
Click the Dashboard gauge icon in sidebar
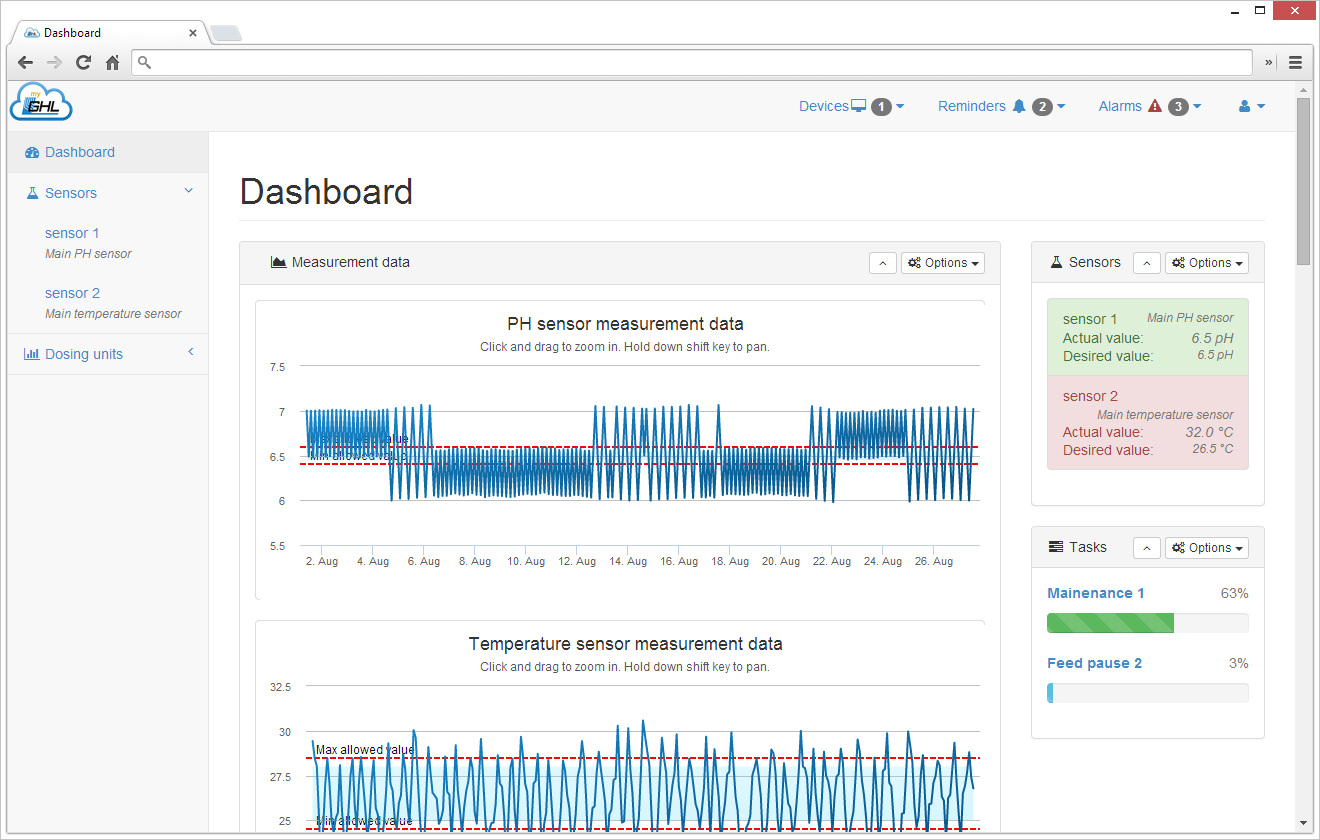coord(30,151)
